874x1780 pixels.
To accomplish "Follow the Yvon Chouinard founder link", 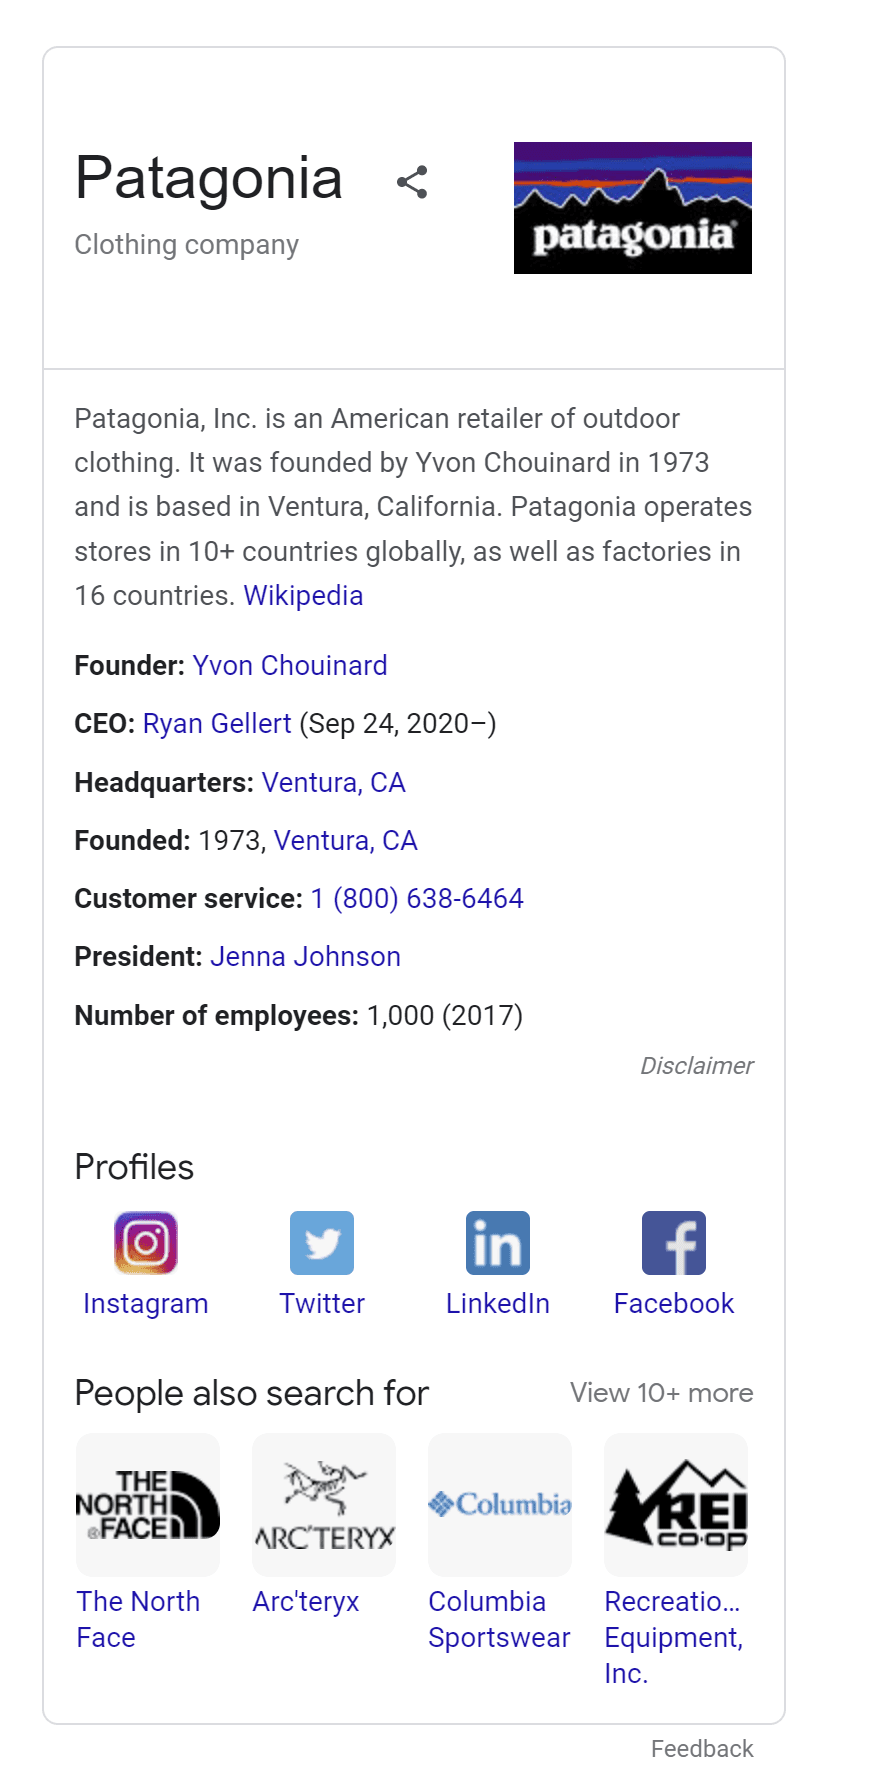I will coord(290,666).
